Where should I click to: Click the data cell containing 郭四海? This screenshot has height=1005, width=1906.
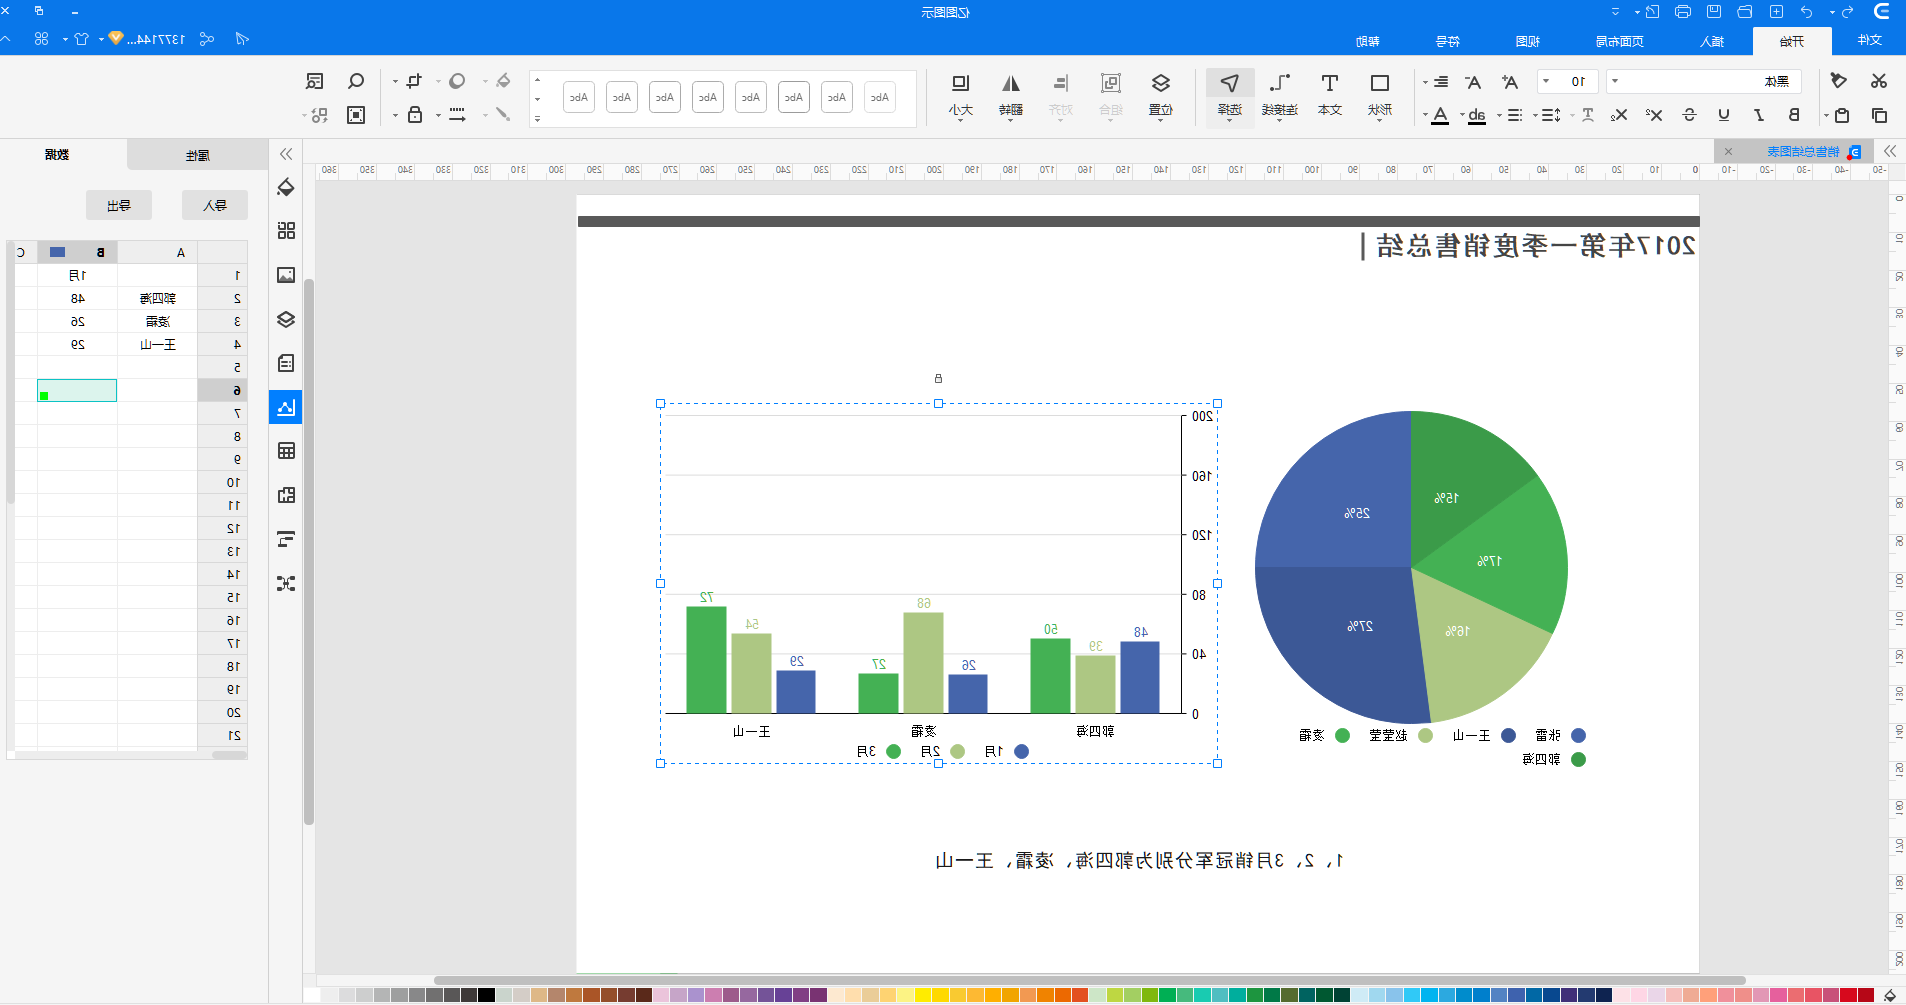[x=157, y=298]
